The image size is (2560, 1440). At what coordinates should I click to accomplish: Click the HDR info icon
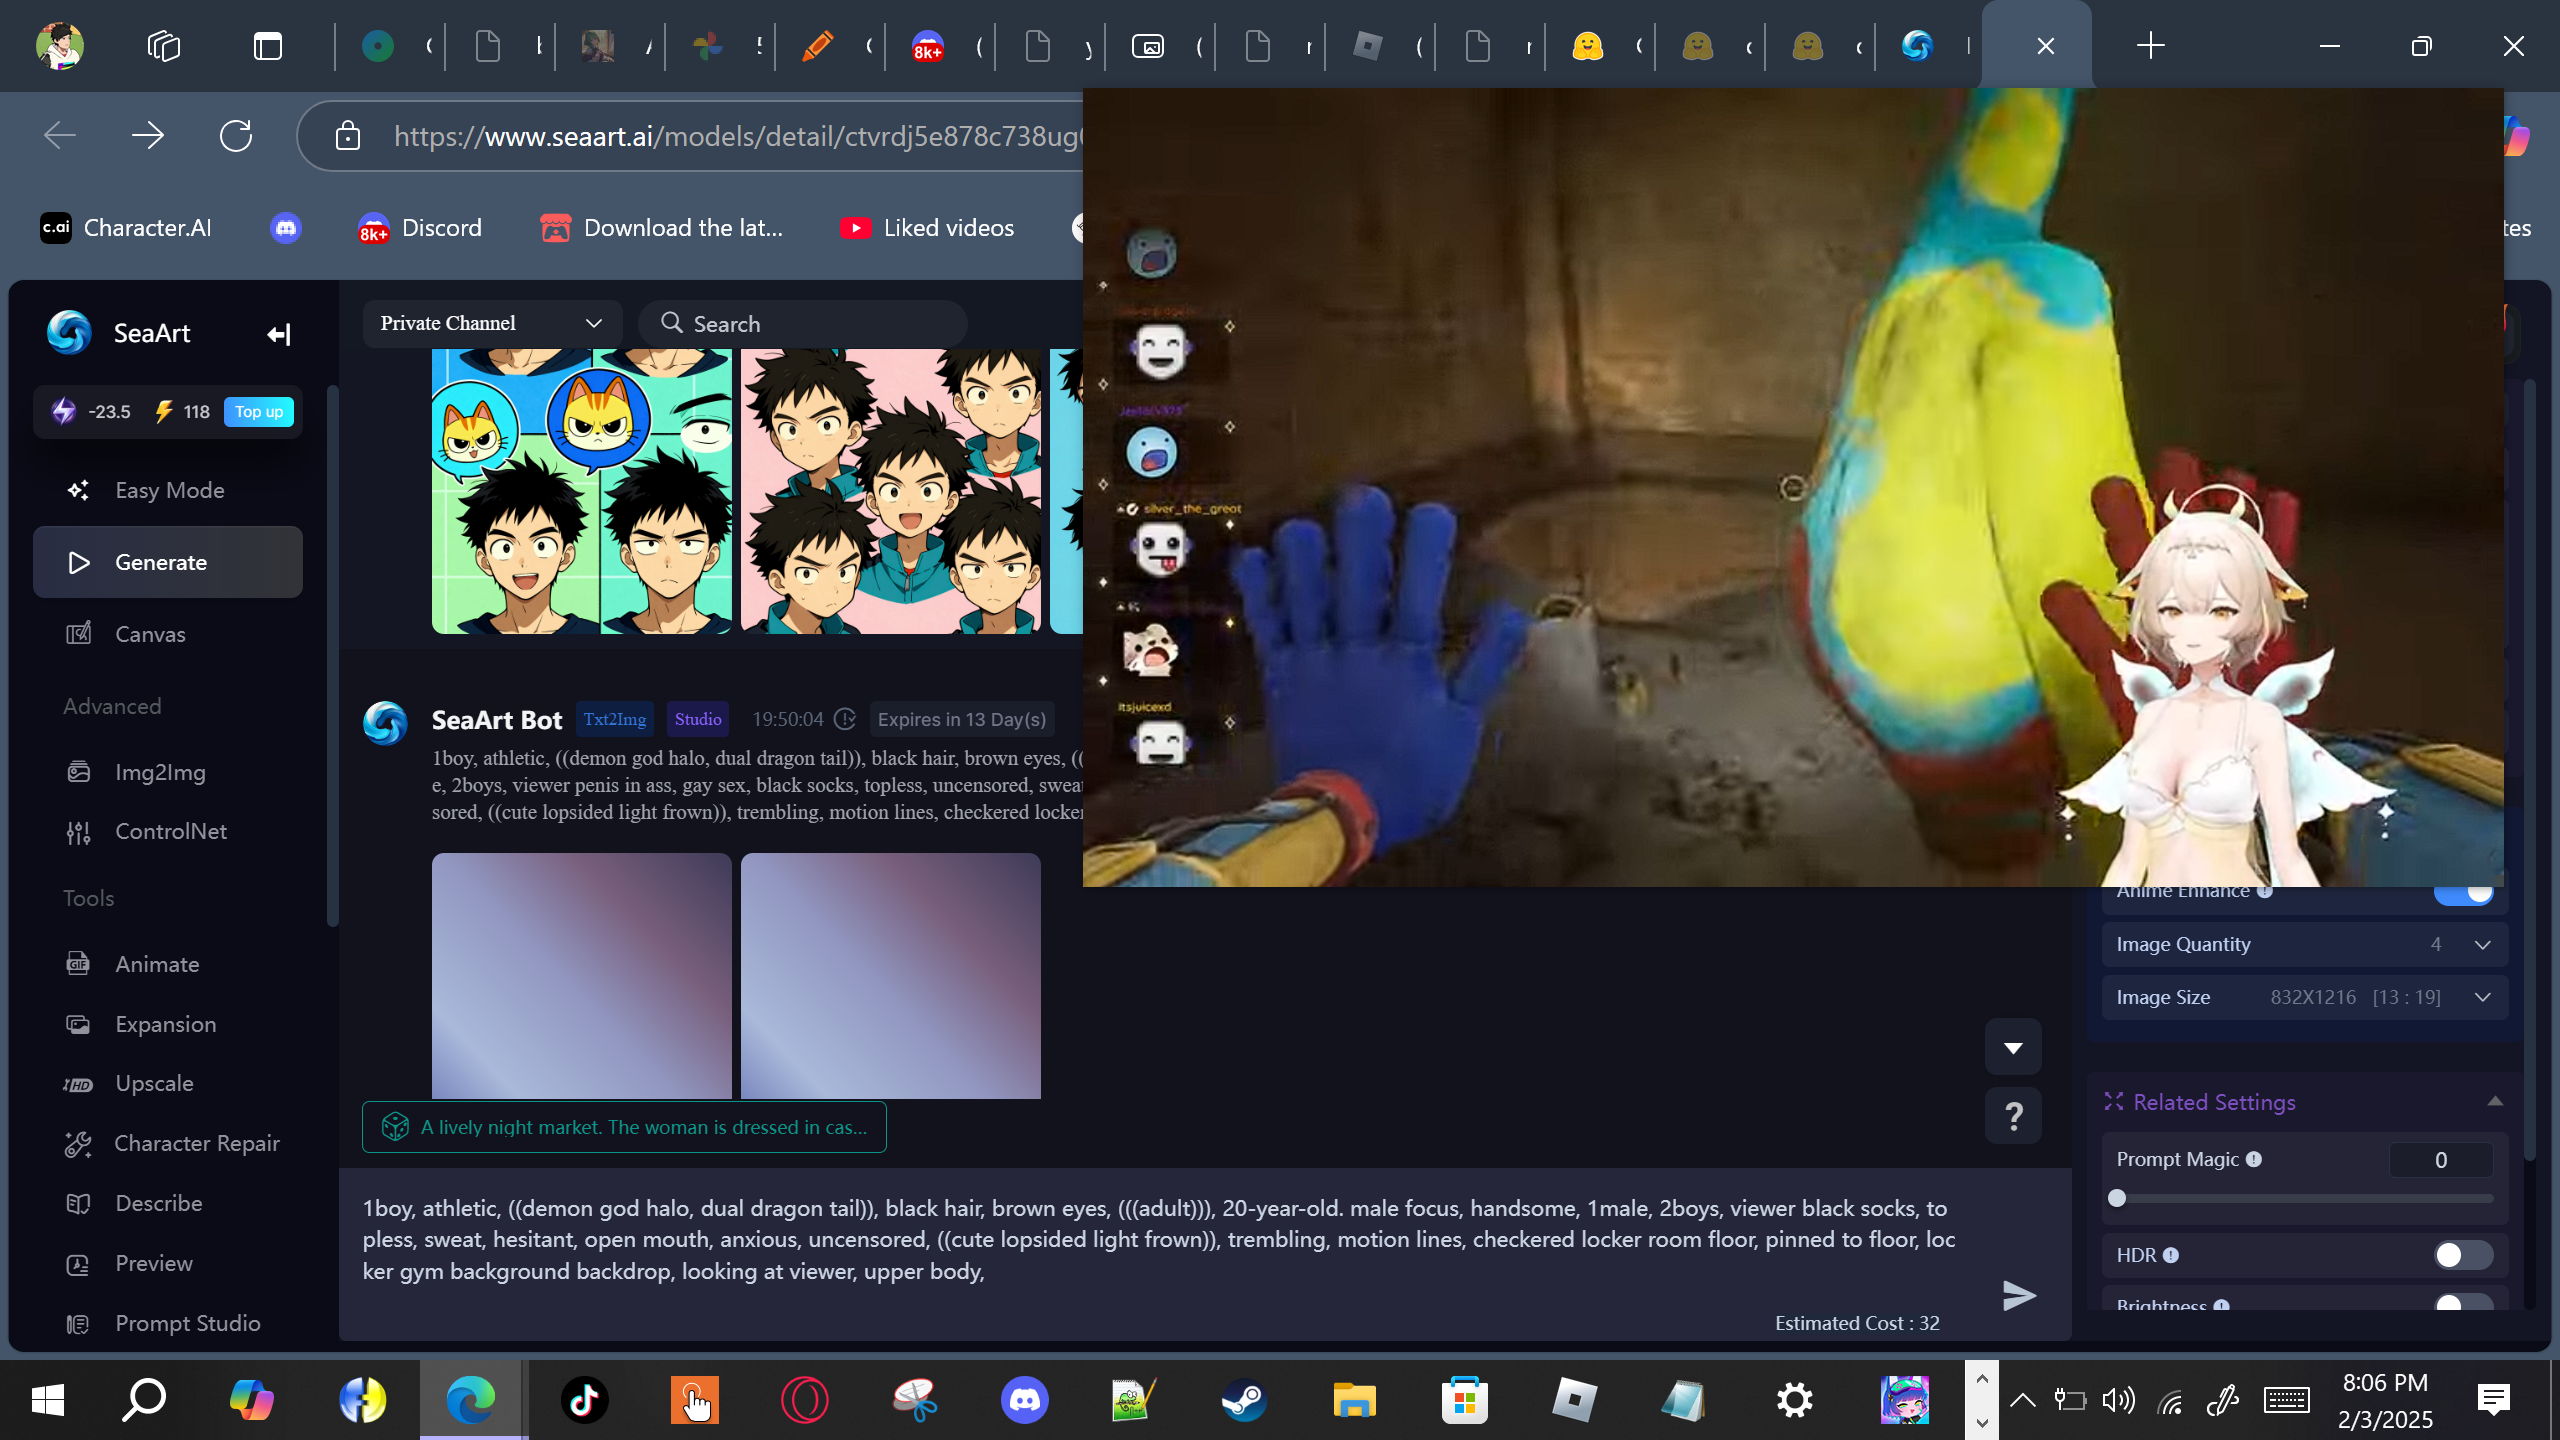2171,1255
